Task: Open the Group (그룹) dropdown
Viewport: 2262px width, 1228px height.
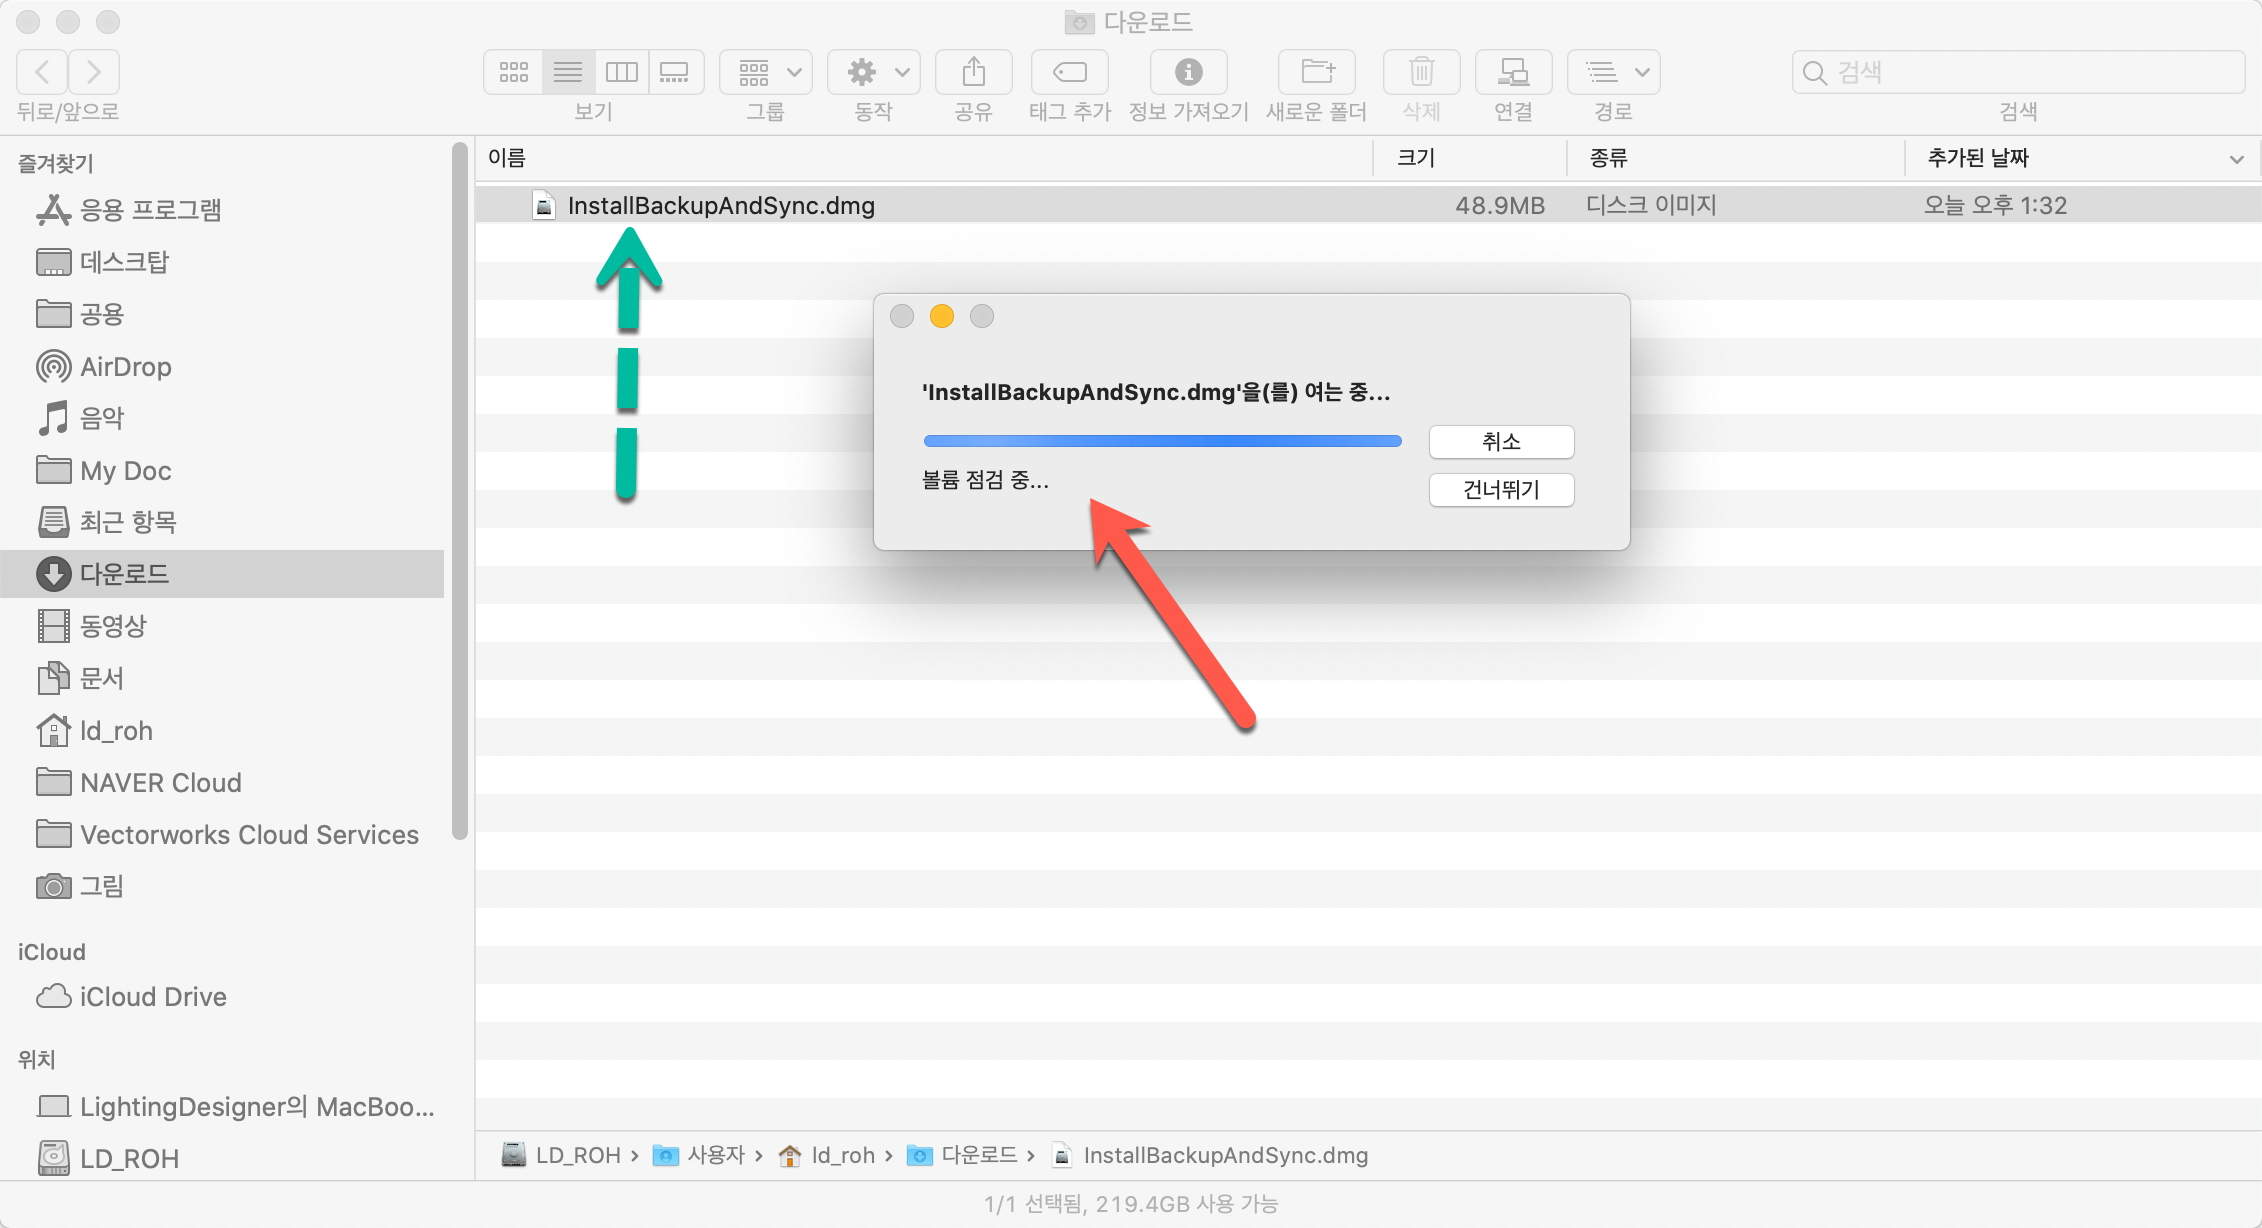Action: [x=766, y=72]
